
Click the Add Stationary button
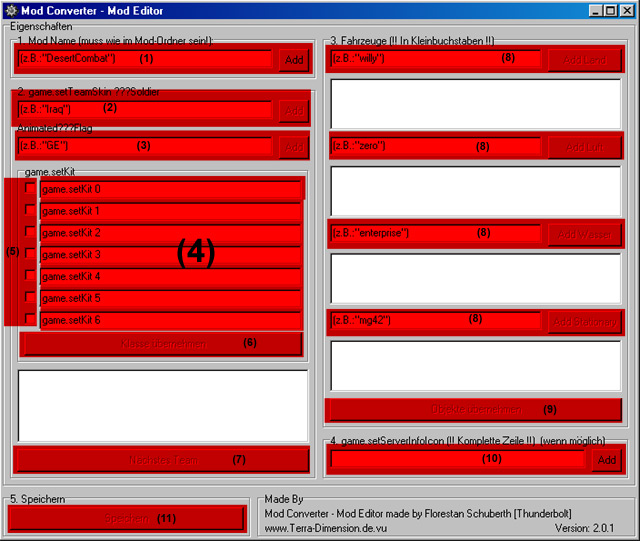[x=585, y=321]
